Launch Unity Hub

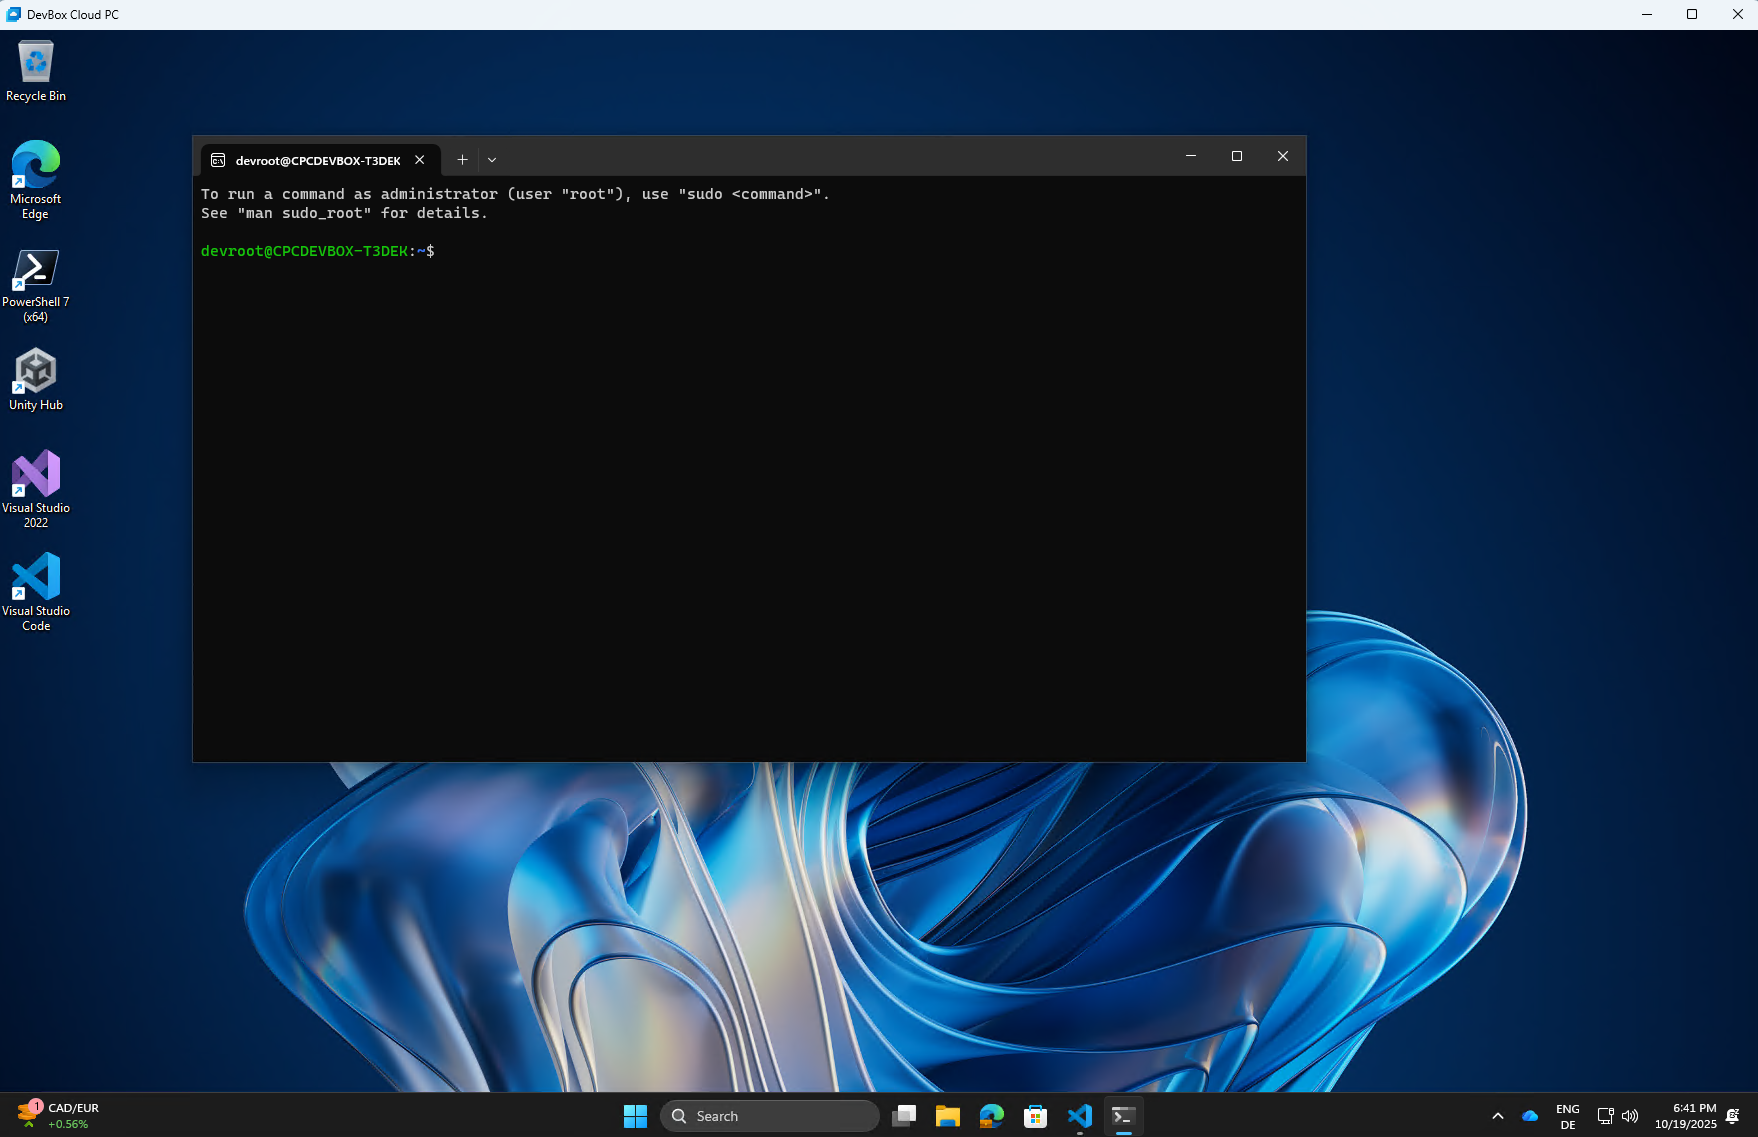(36, 372)
